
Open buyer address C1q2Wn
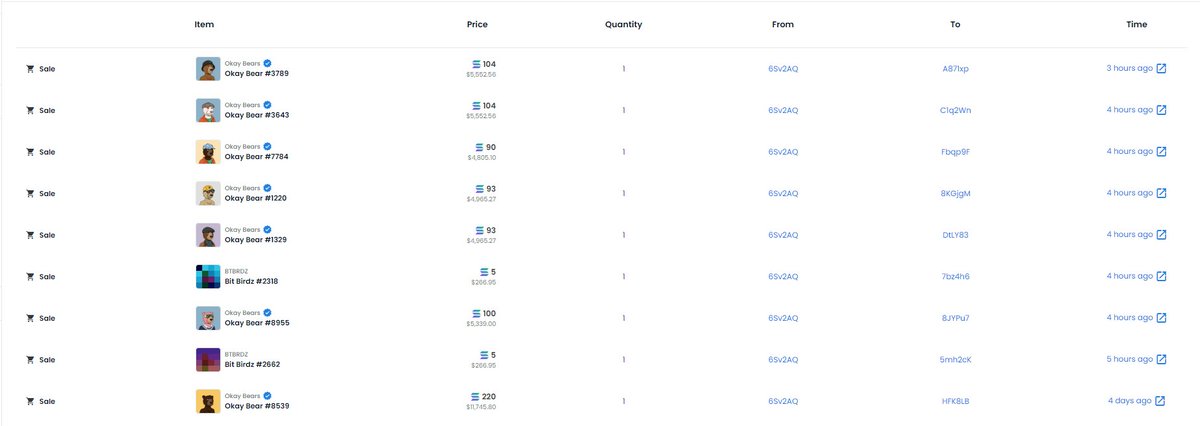point(956,110)
